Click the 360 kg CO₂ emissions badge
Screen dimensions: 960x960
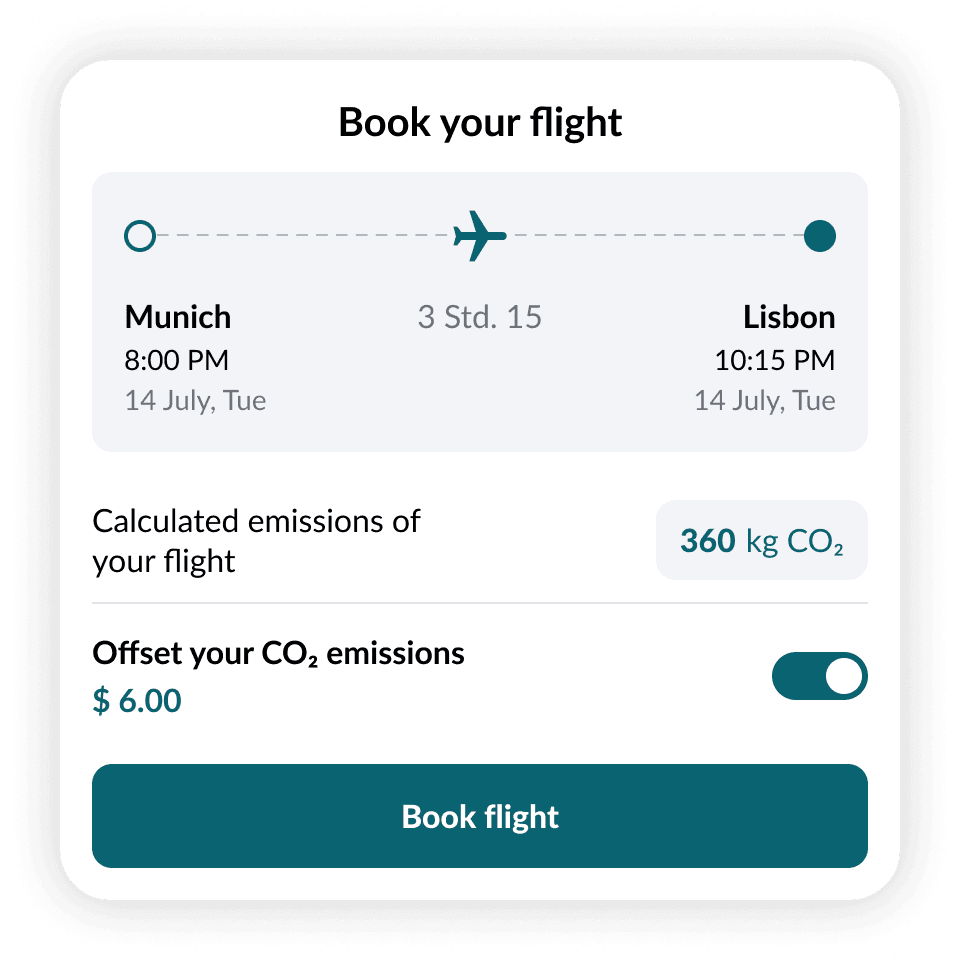tap(762, 541)
